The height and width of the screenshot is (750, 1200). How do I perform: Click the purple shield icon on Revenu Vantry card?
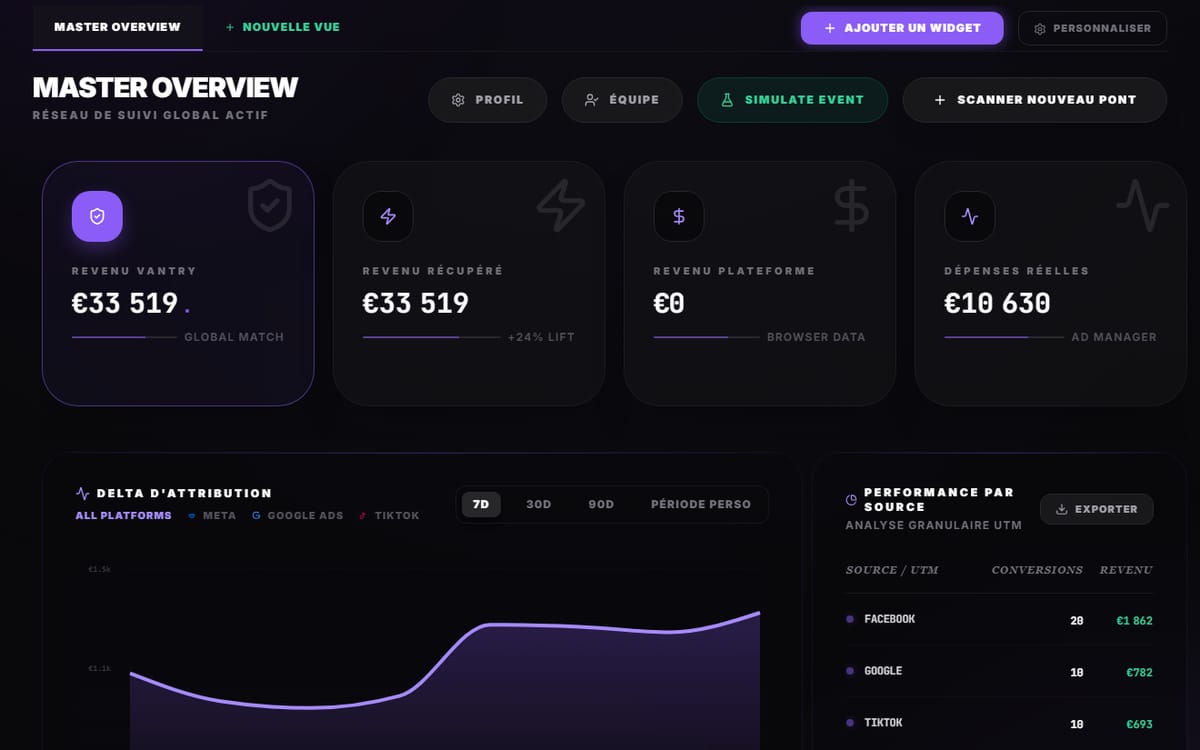click(97, 216)
